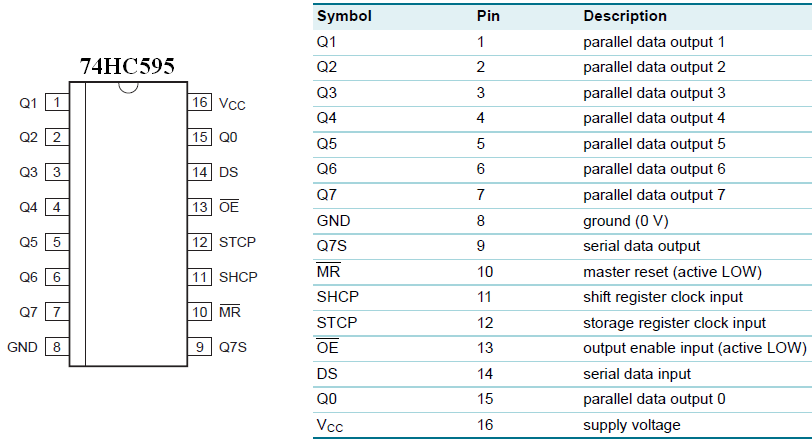Click the pin 12 box beside STCP
Screen dimensions: 812x443
[200, 242]
